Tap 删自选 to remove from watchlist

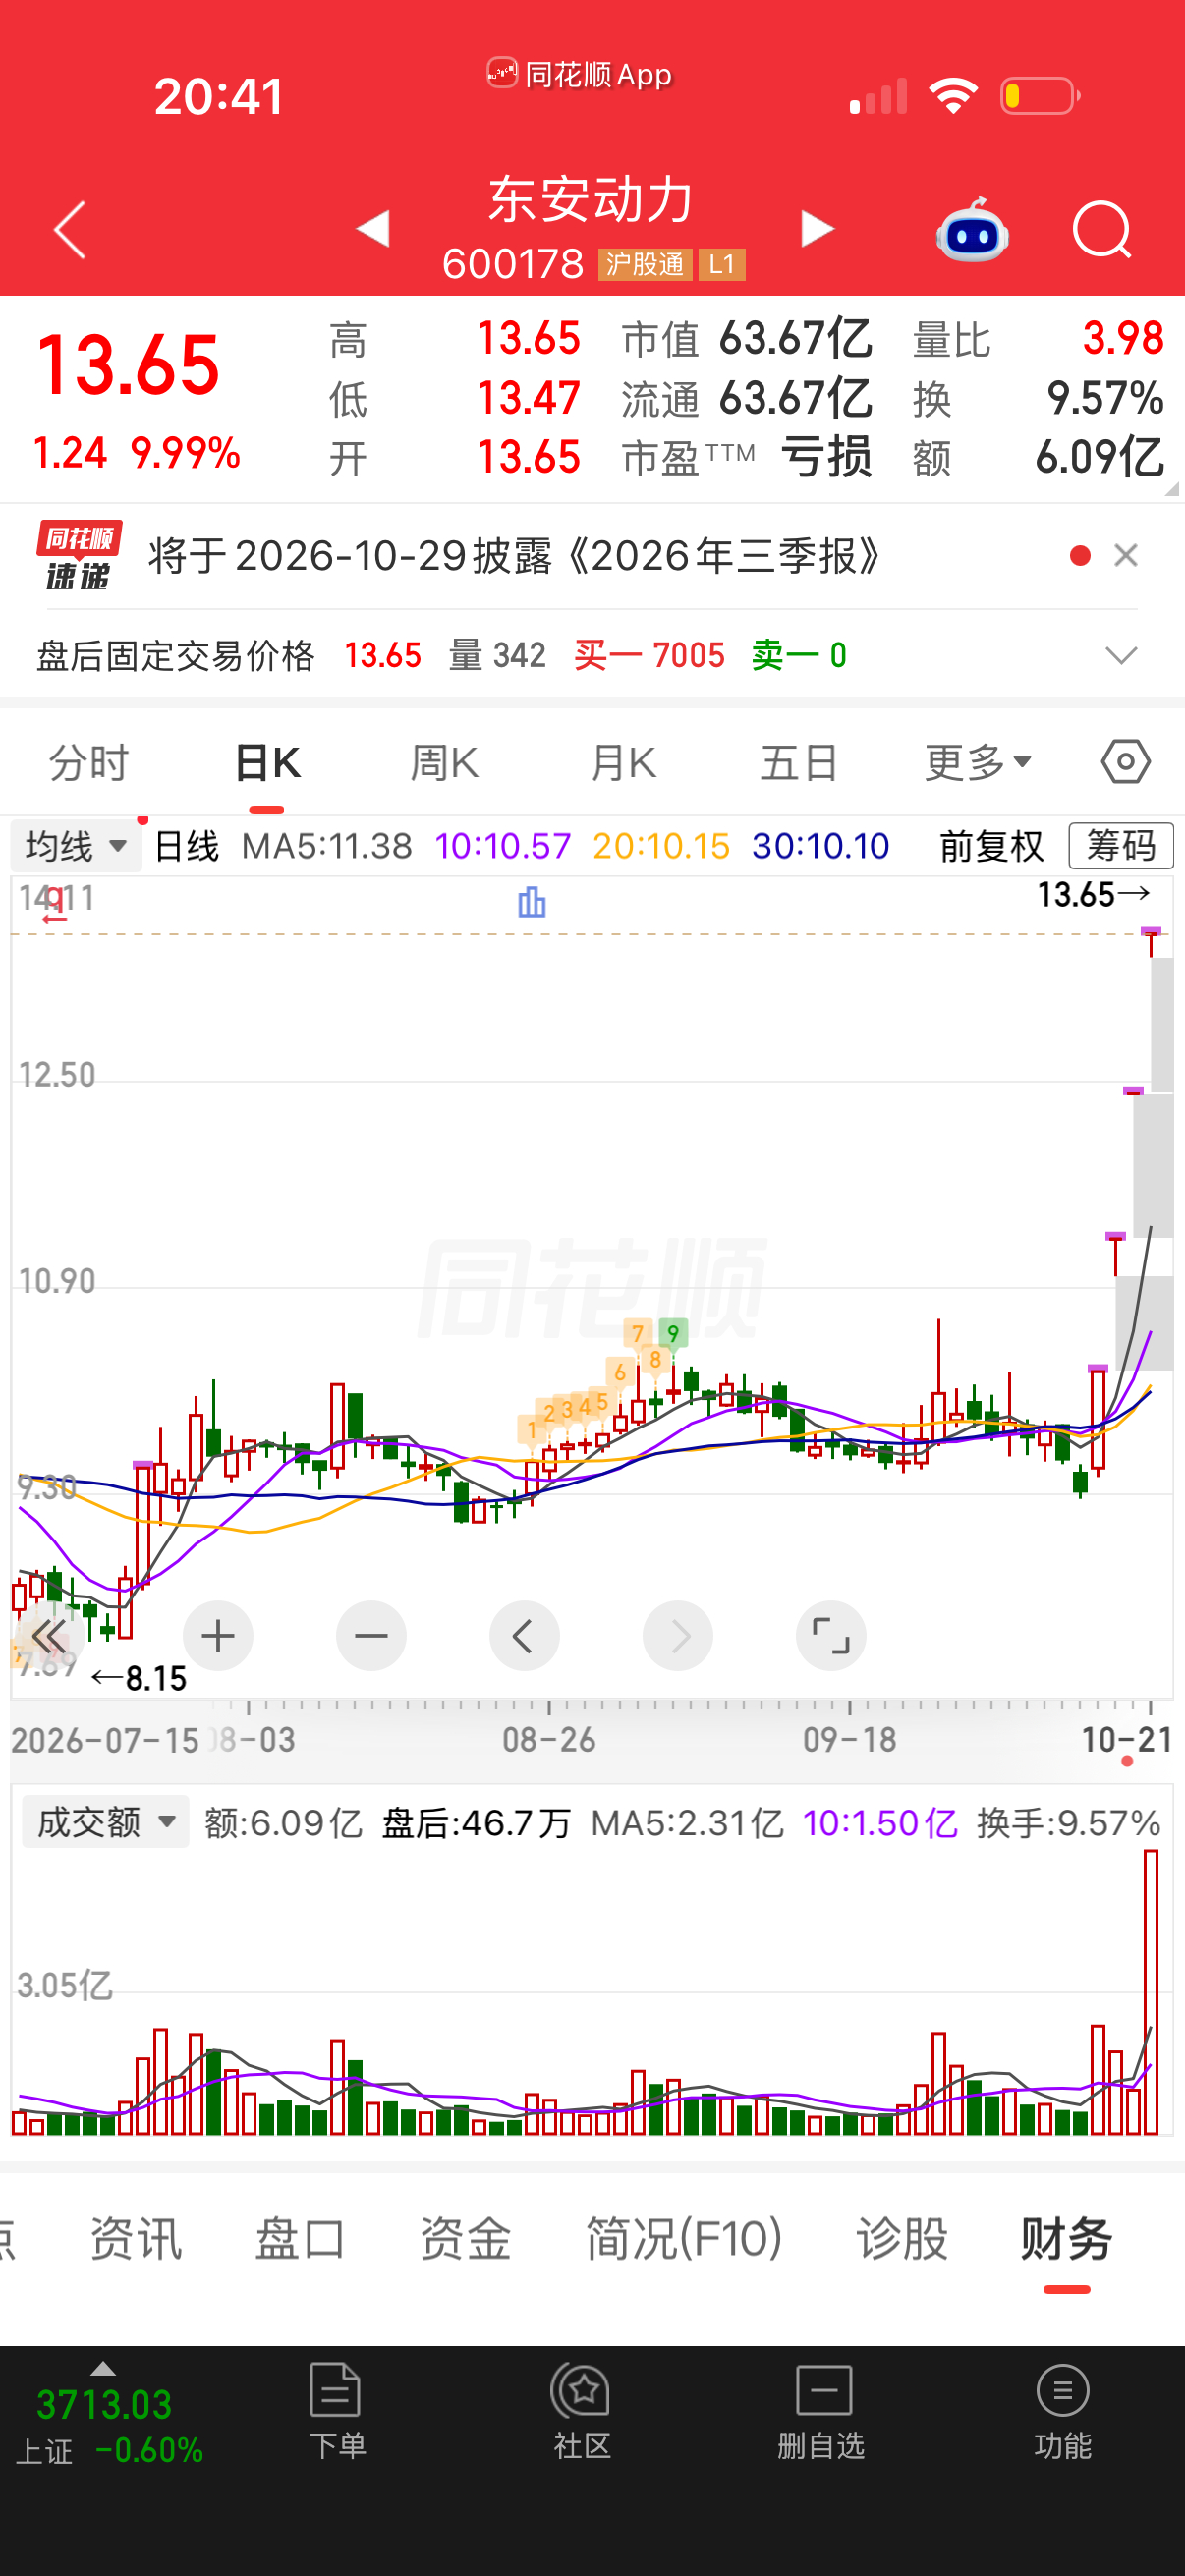tap(821, 2413)
